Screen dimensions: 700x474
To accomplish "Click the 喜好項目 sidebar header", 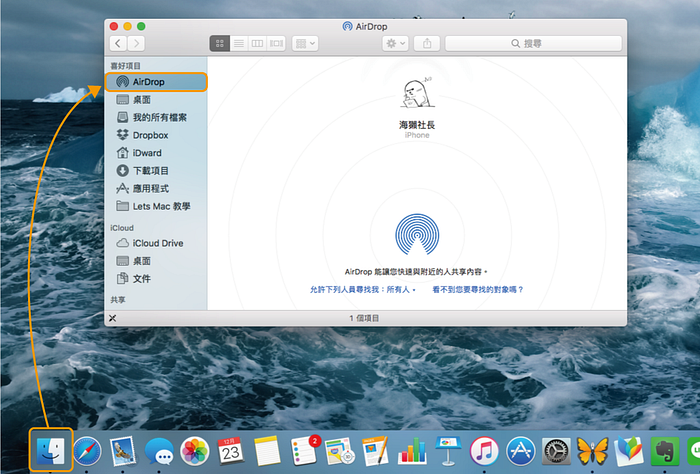I will pos(125,66).
